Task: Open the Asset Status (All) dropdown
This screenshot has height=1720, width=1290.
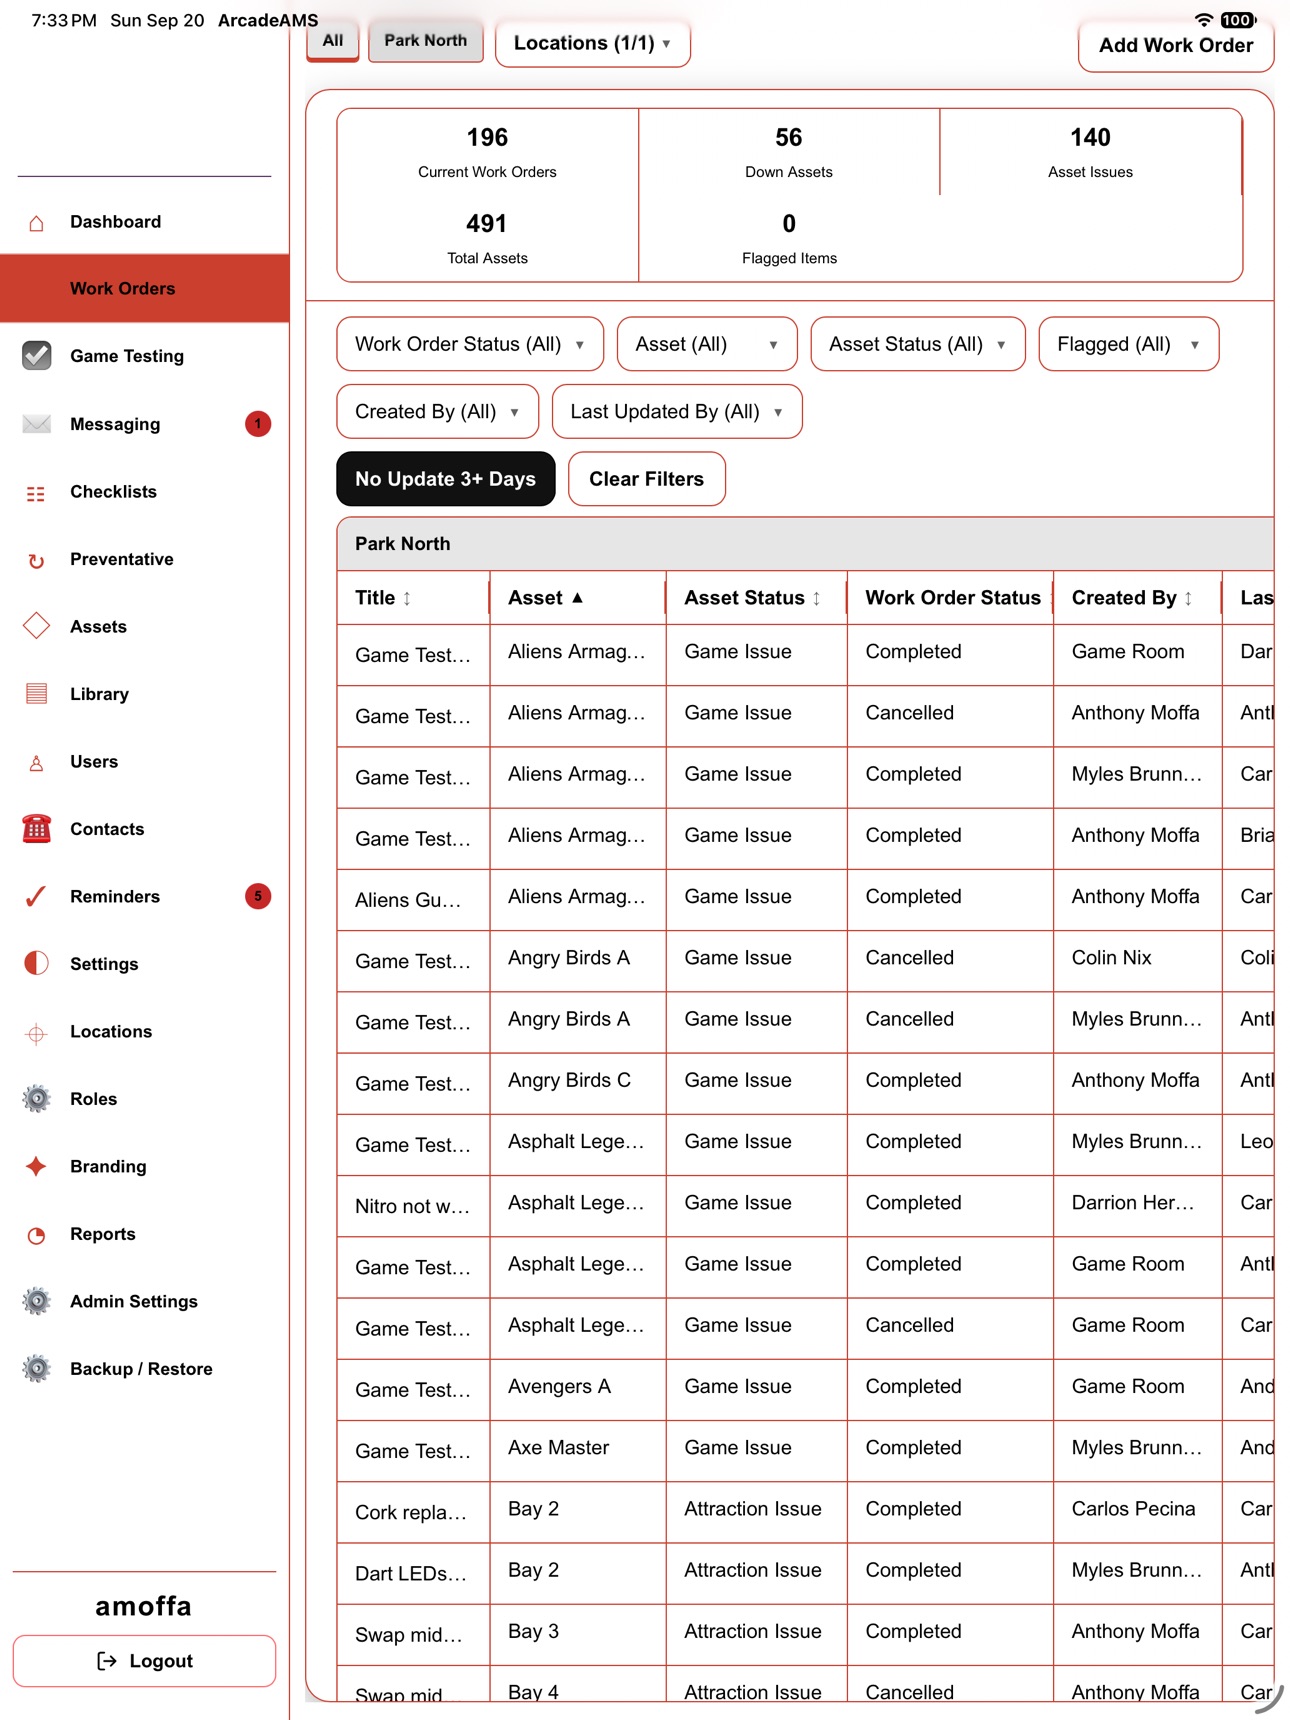Action: 918,344
